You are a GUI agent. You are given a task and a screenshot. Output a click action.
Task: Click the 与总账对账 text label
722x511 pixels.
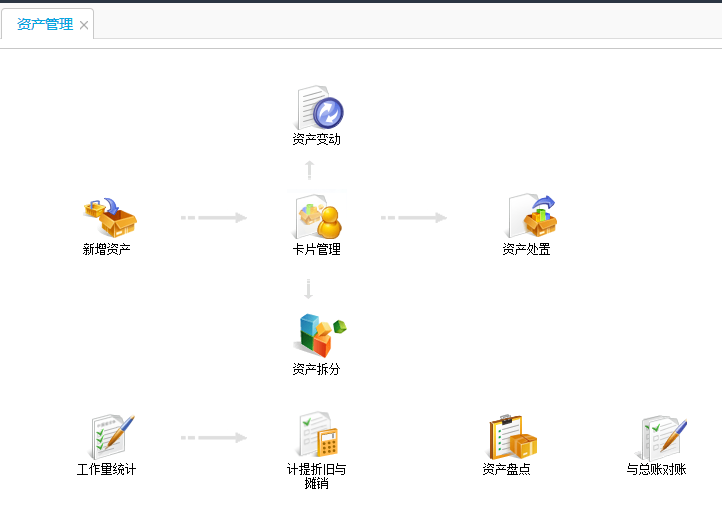(656, 469)
